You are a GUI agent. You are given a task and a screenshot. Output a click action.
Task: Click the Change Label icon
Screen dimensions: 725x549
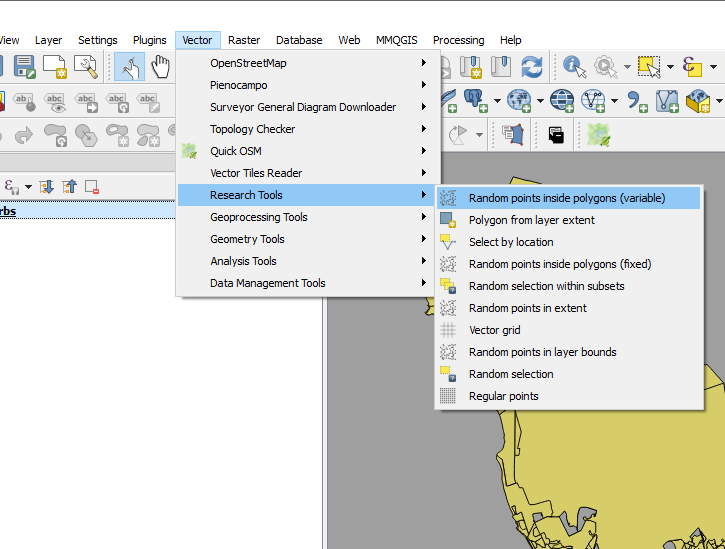coord(148,103)
